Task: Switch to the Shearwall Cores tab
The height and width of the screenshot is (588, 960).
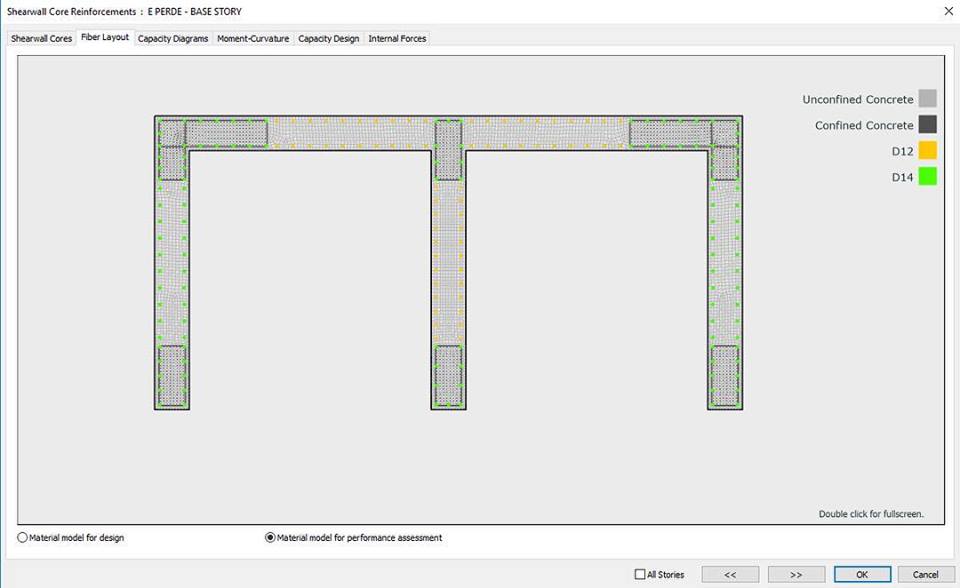Action: point(41,39)
